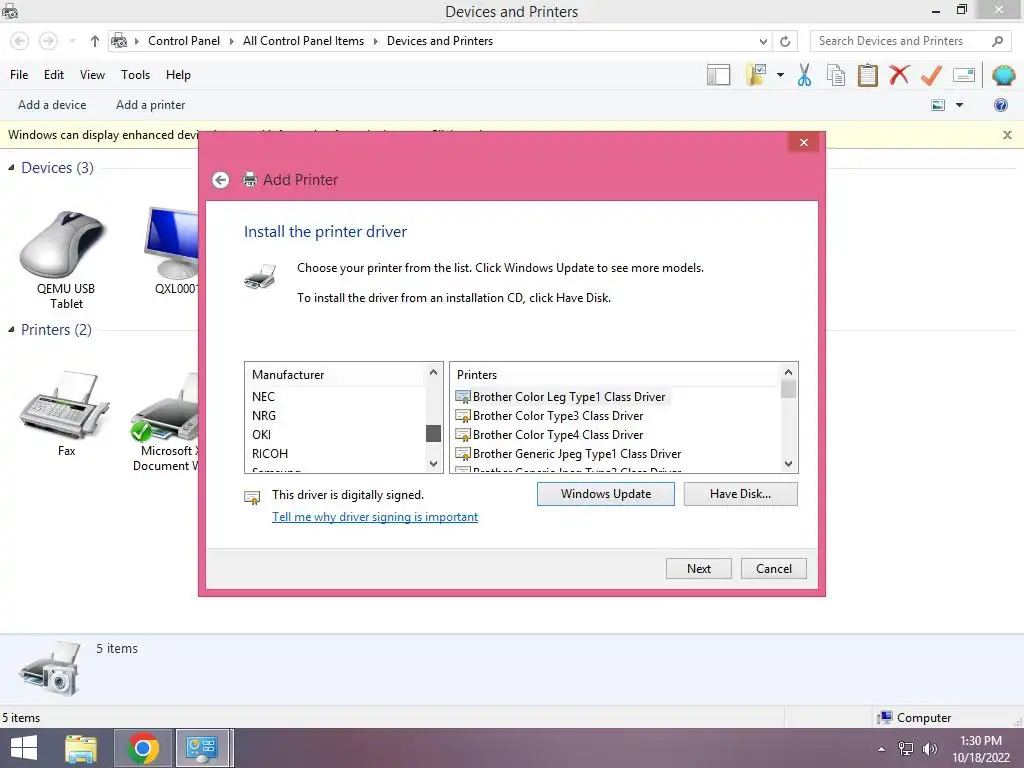Select OKI in Manufacturer list
This screenshot has width=1024, height=768.
coord(261,435)
